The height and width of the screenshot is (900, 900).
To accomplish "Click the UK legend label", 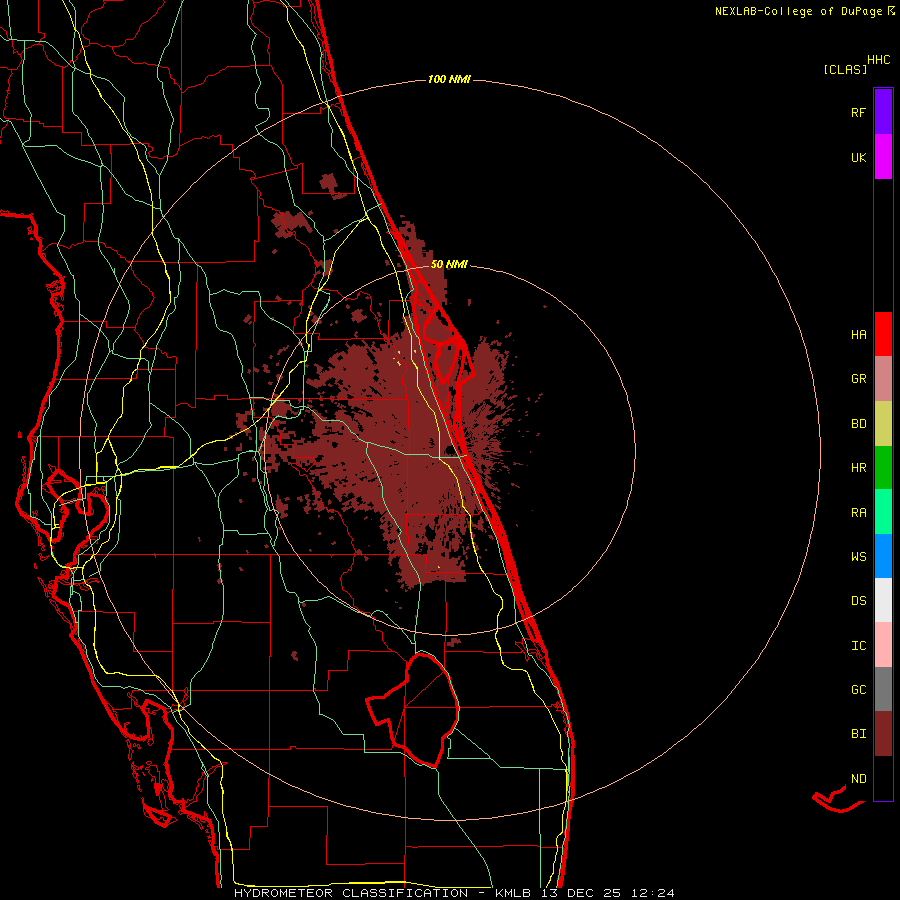I will point(859,157).
